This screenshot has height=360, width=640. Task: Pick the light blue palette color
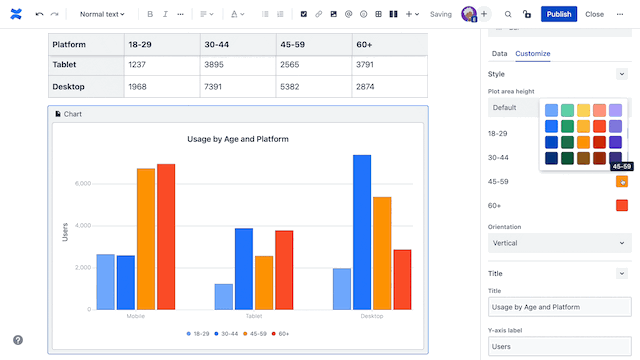(x=551, y=110)
